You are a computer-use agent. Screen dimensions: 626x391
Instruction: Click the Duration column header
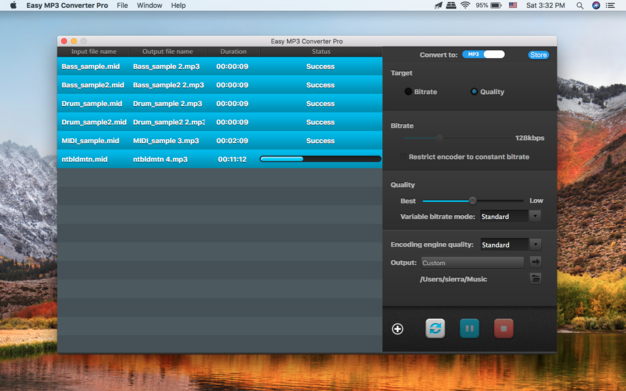pos(233,52)
